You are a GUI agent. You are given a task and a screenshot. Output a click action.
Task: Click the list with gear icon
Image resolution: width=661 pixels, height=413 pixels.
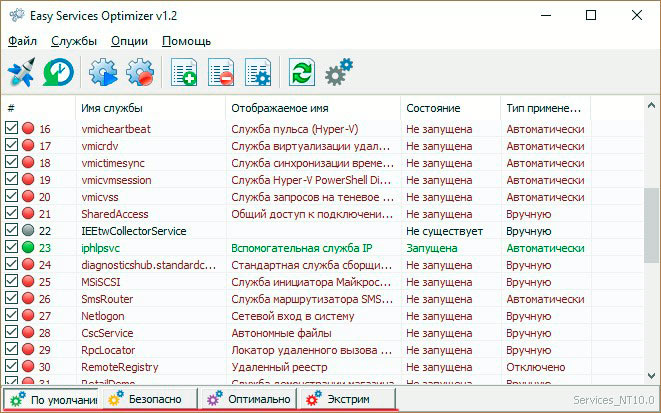[257, 73]
